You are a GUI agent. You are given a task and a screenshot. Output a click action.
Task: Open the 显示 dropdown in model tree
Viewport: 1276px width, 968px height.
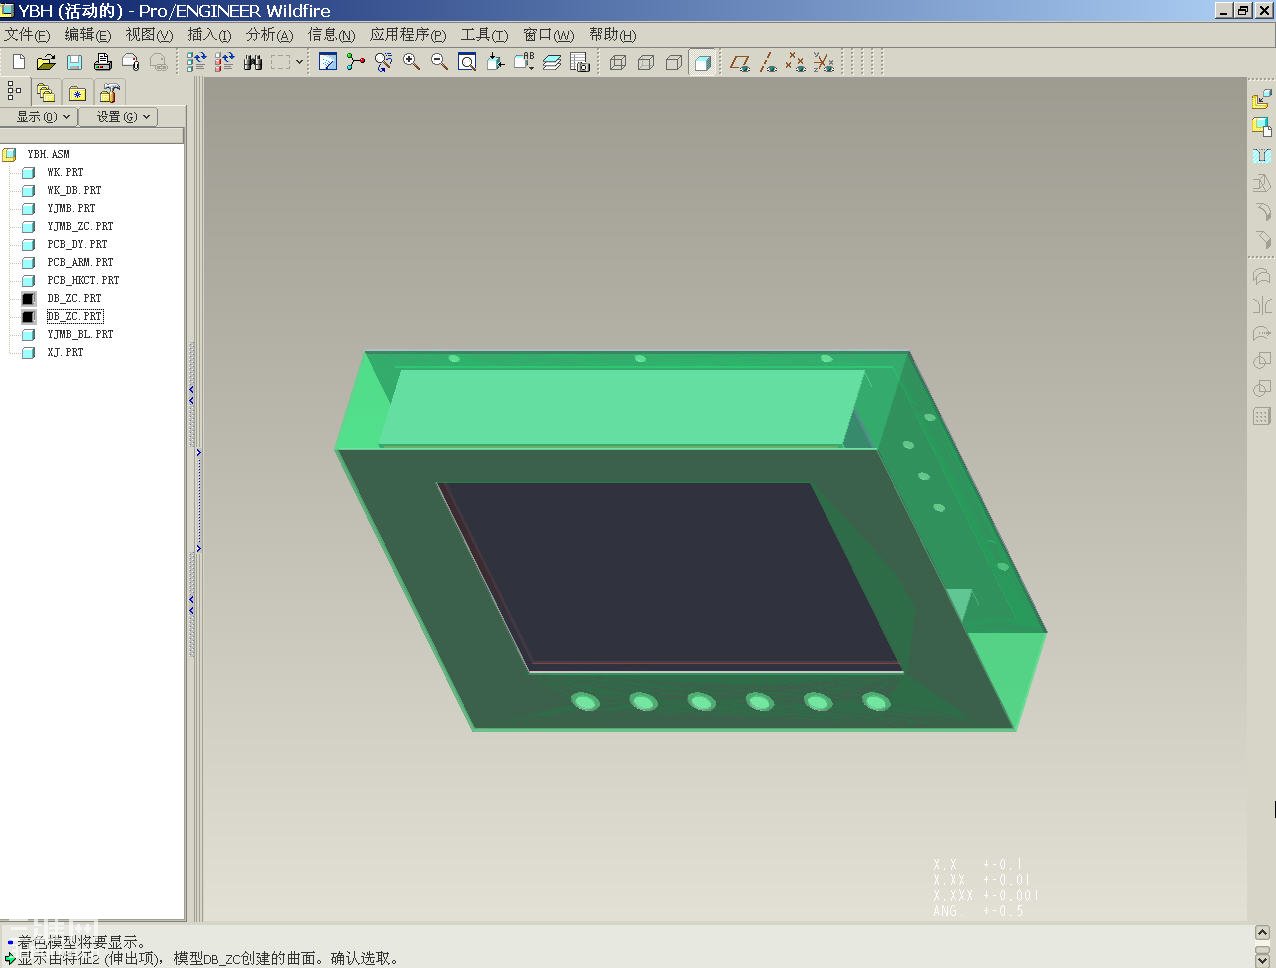click(40, 117)
